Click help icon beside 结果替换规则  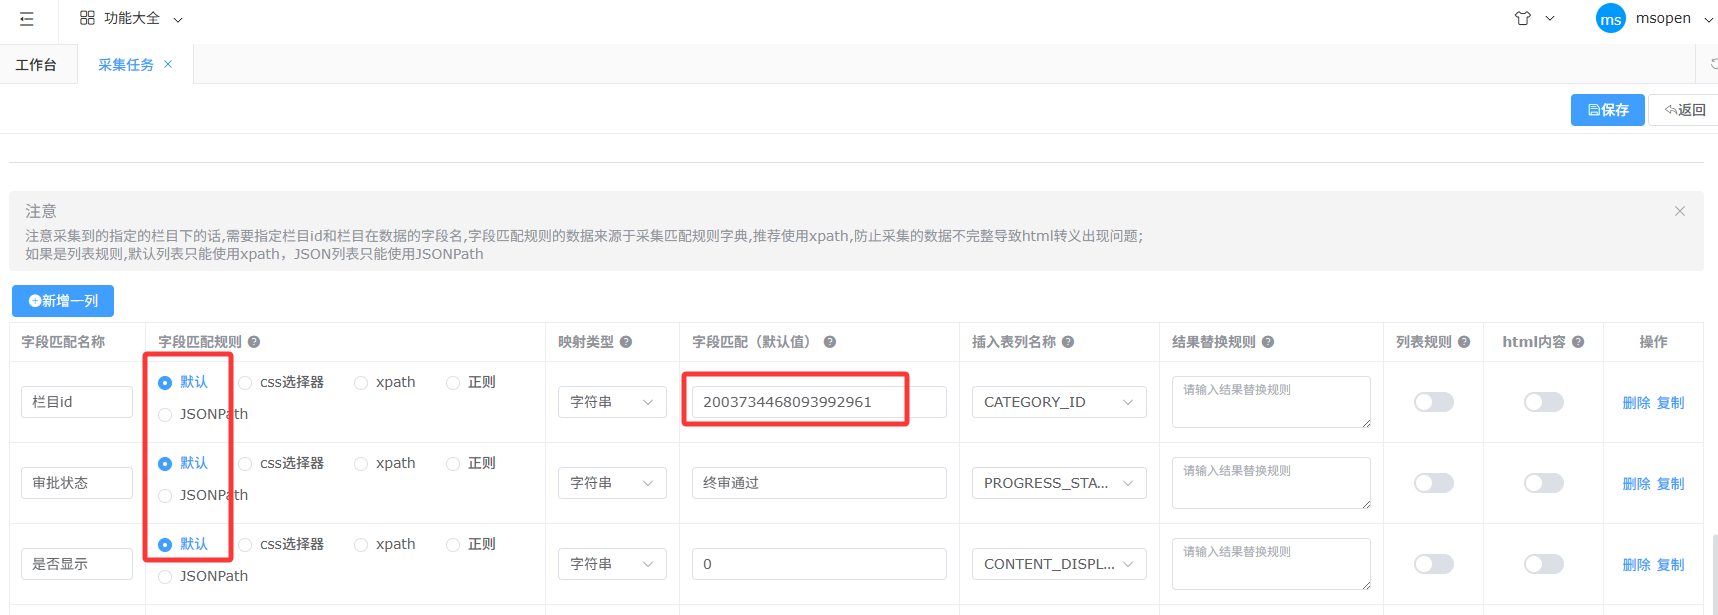coord(1268,342)
